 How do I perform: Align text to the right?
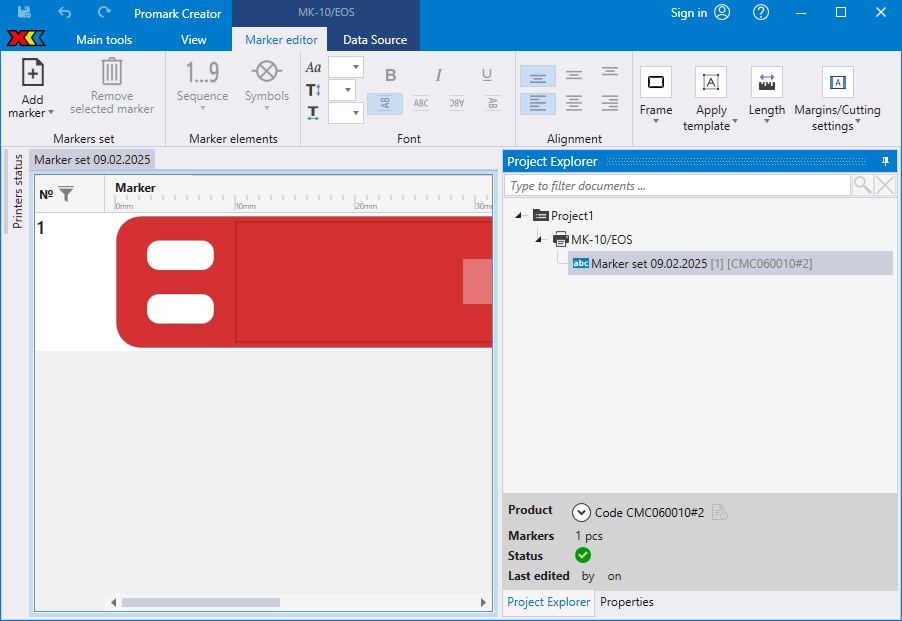click(x=610, y=104)
